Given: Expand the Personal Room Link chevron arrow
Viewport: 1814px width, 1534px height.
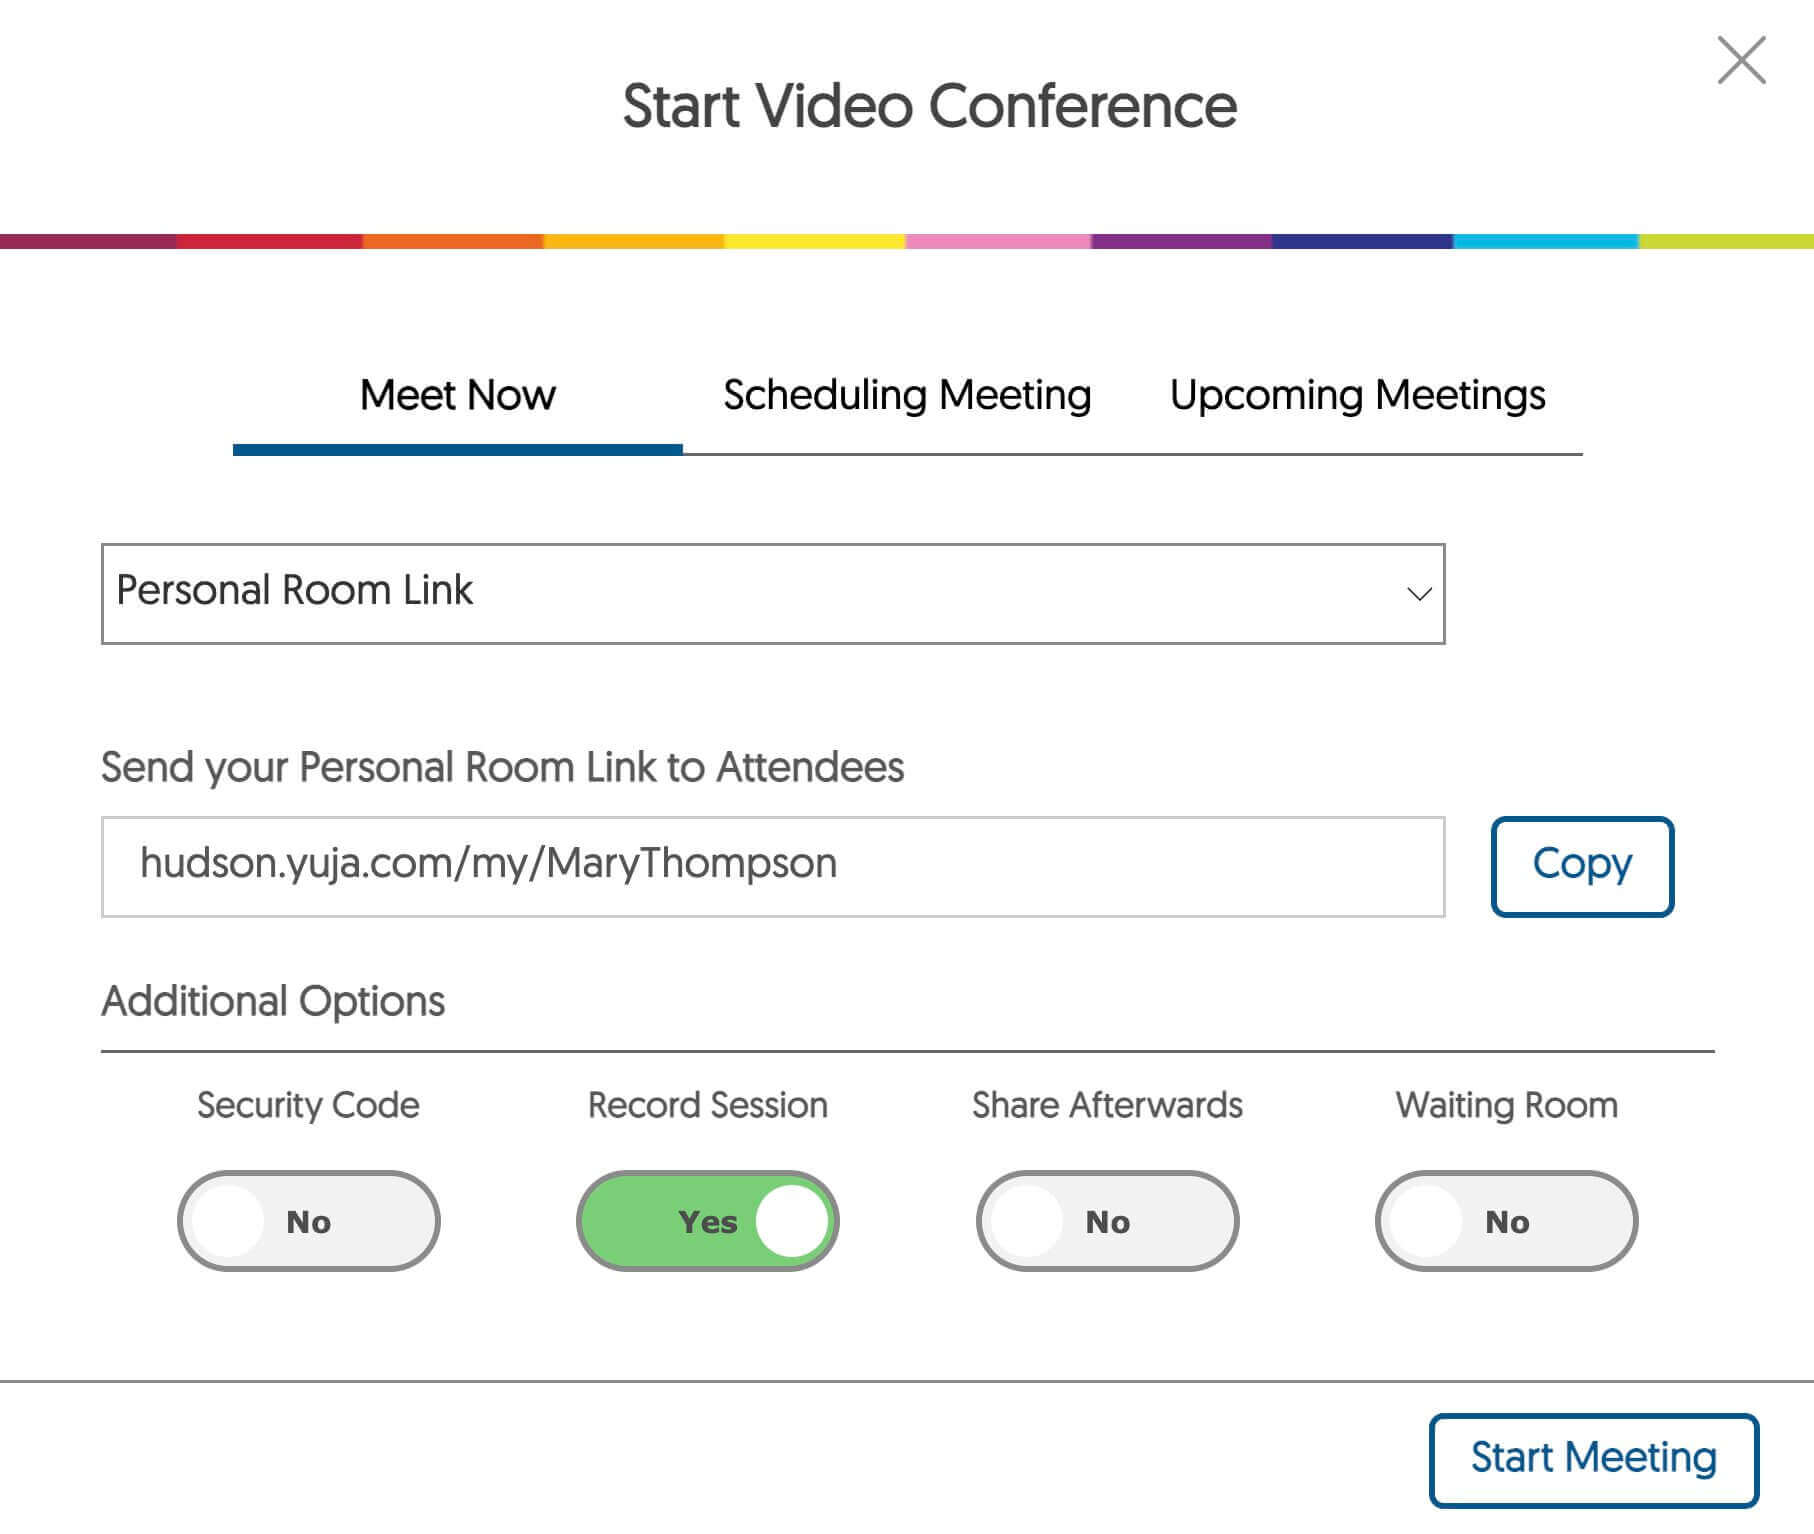Looking at the screenshot, I should [x=1419, y=594].
